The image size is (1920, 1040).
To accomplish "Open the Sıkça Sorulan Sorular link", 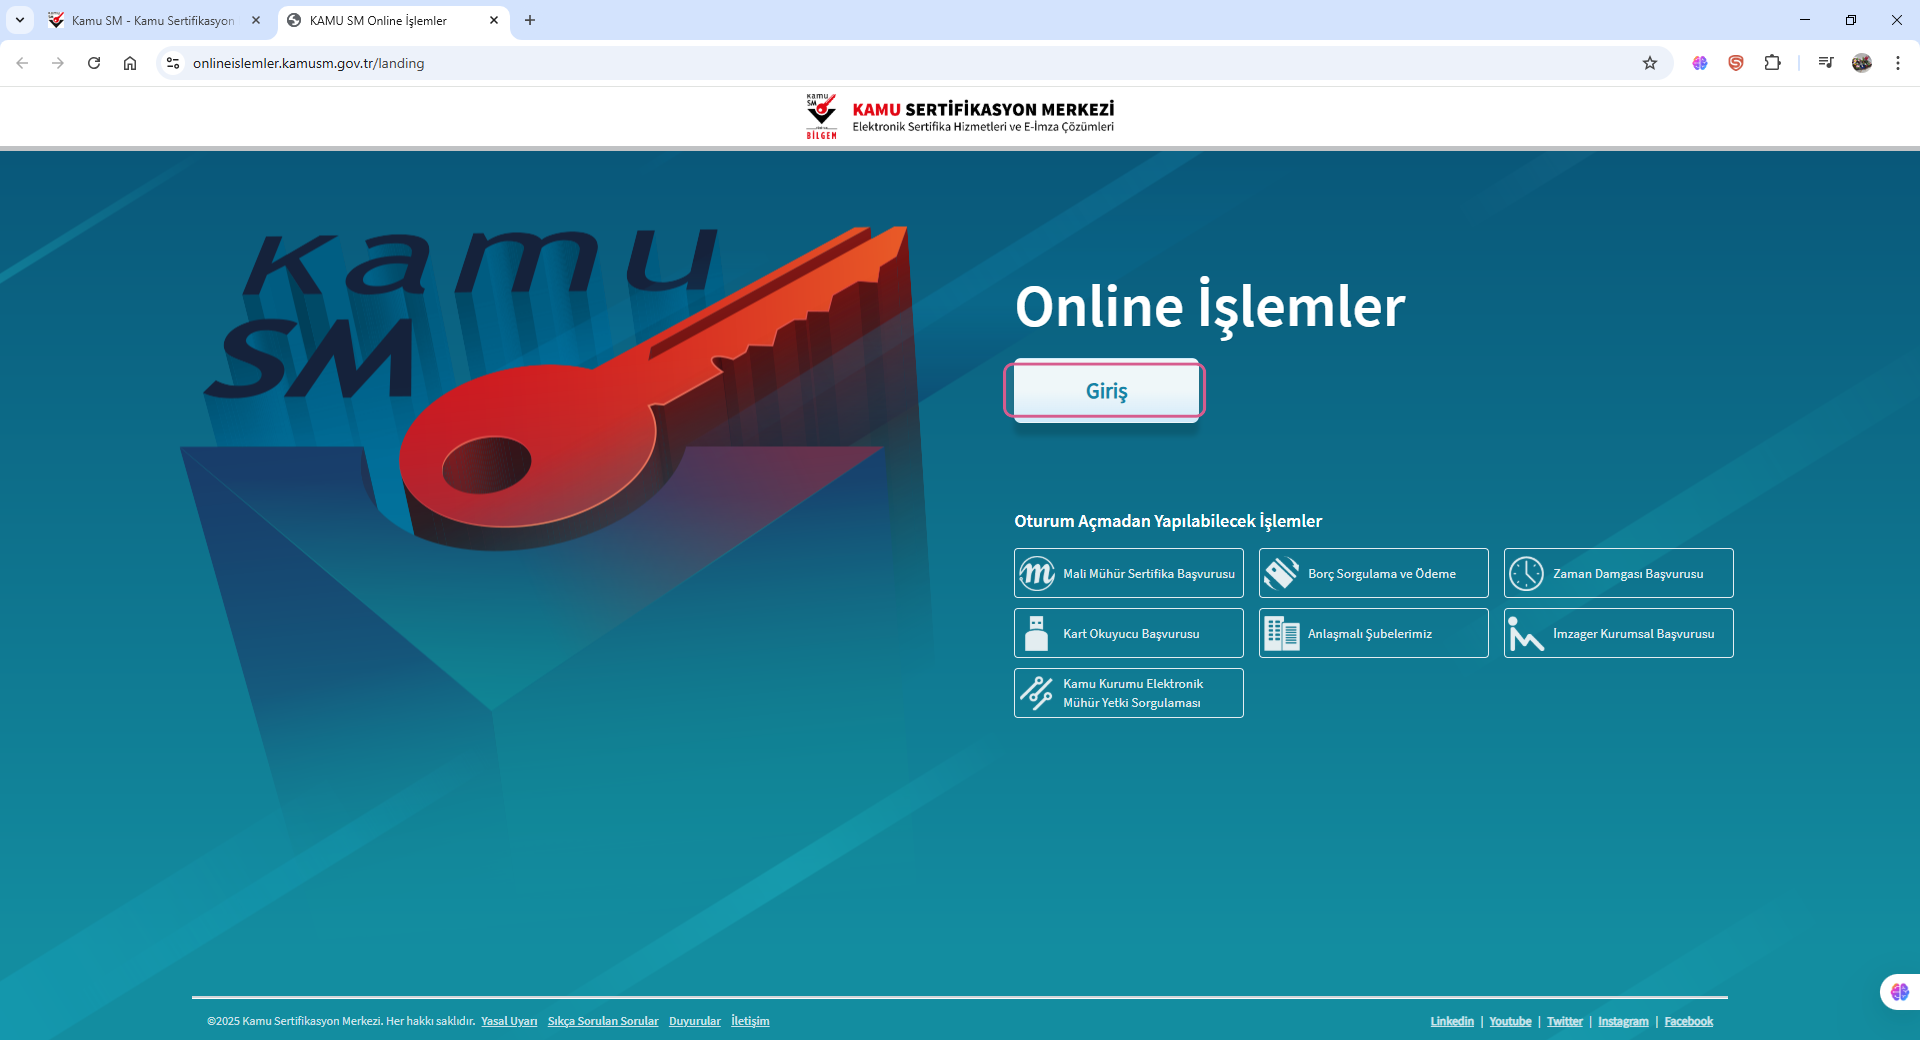I will click(x=602, y=1021).
